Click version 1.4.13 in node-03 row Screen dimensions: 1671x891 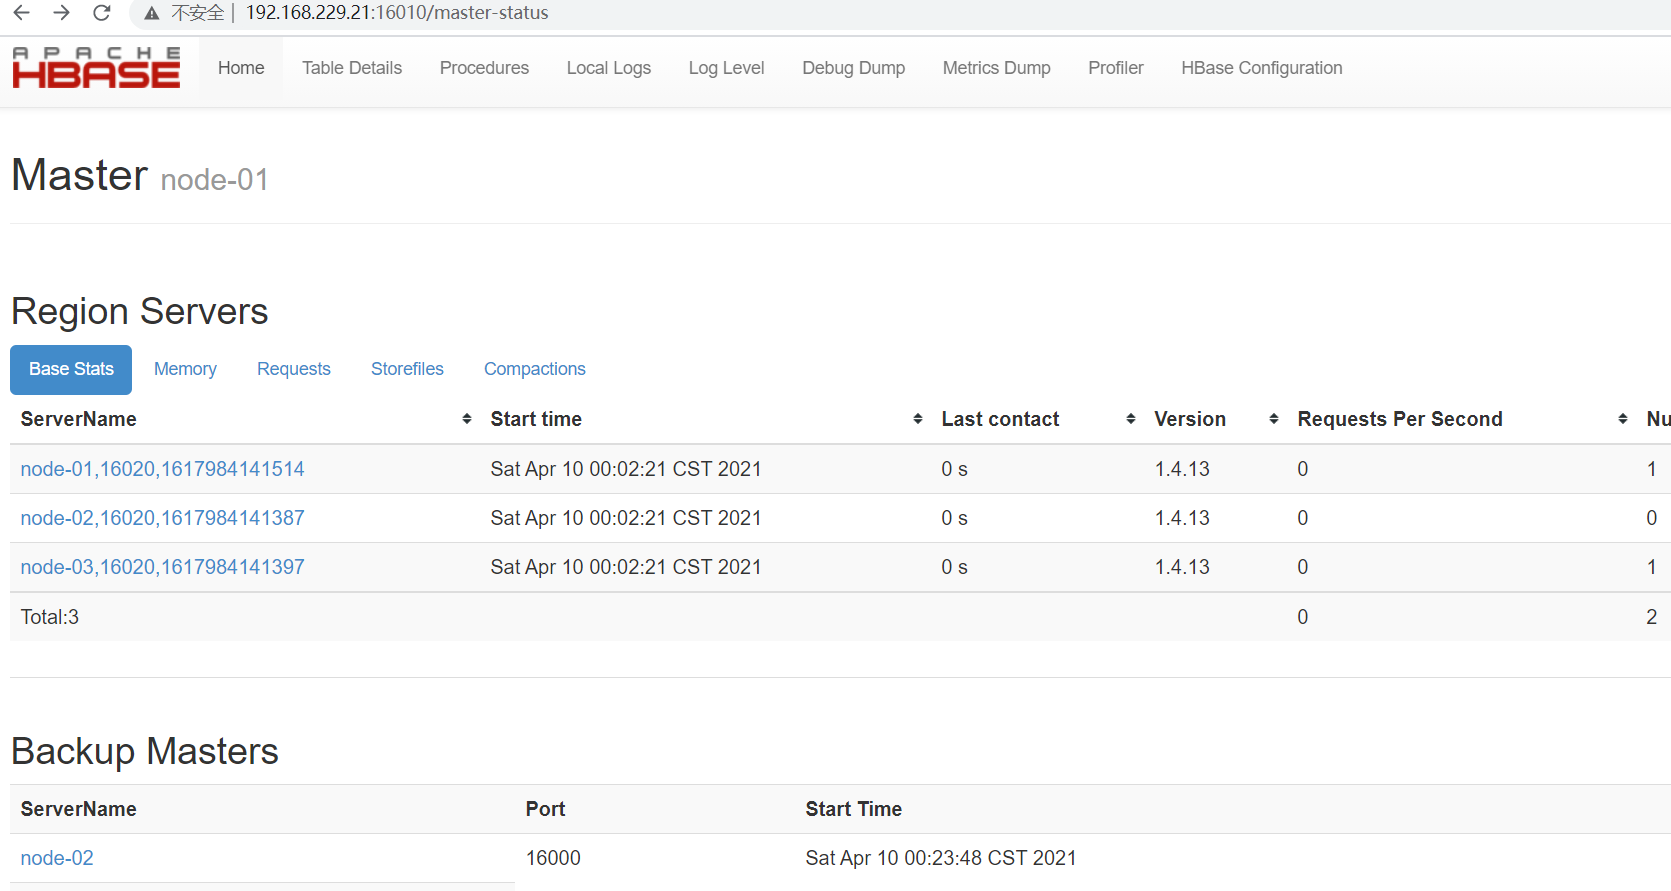click(1182, 567)
